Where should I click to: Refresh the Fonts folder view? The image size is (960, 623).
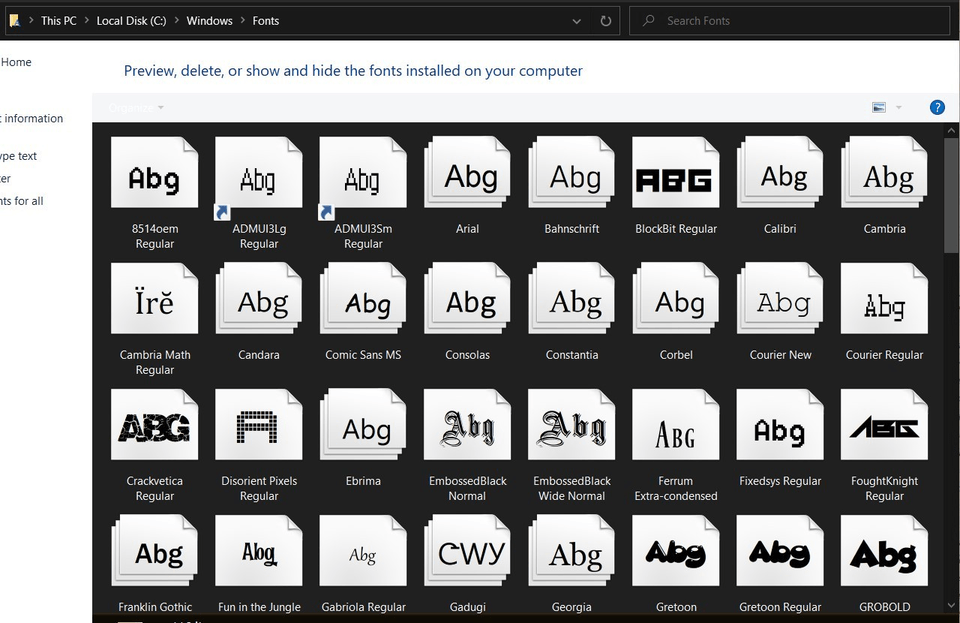pyautogui.click(x=606, y=21)
